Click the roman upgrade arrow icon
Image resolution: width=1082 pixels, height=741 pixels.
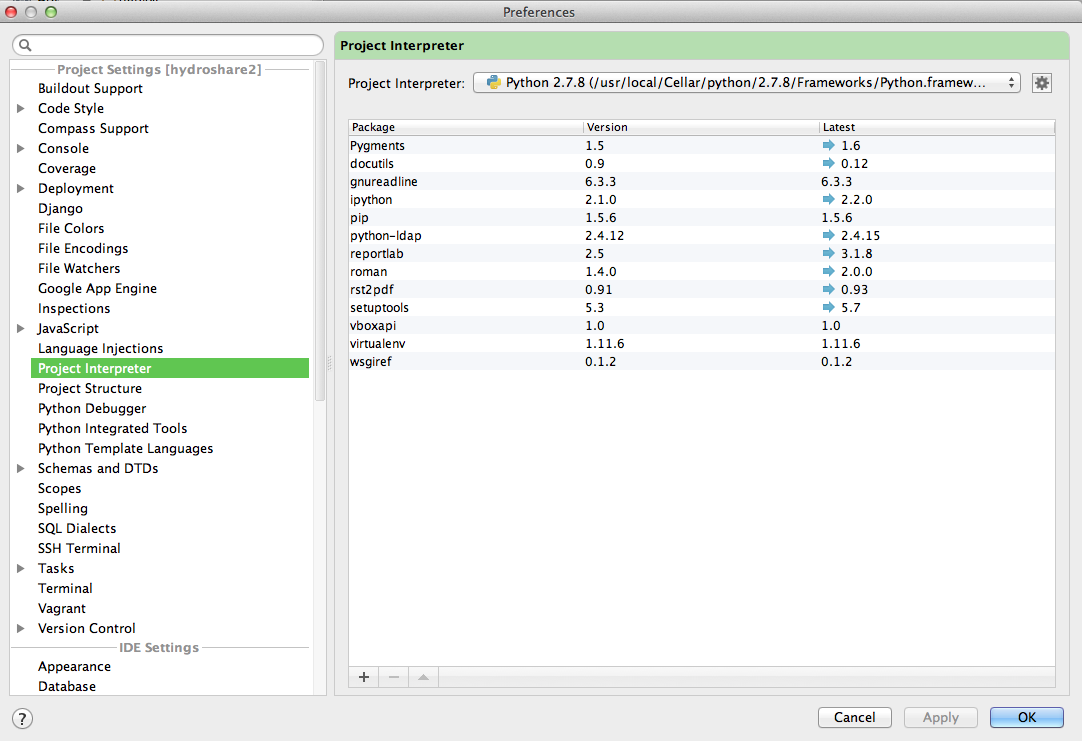coord(828,271)
